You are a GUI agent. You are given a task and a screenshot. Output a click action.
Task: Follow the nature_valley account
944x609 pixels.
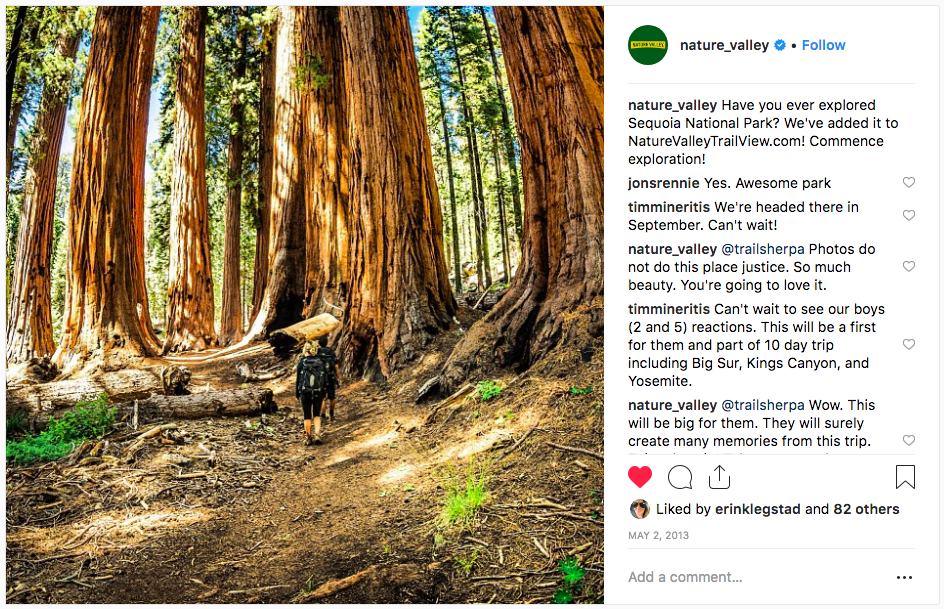[x=823, y=45]
